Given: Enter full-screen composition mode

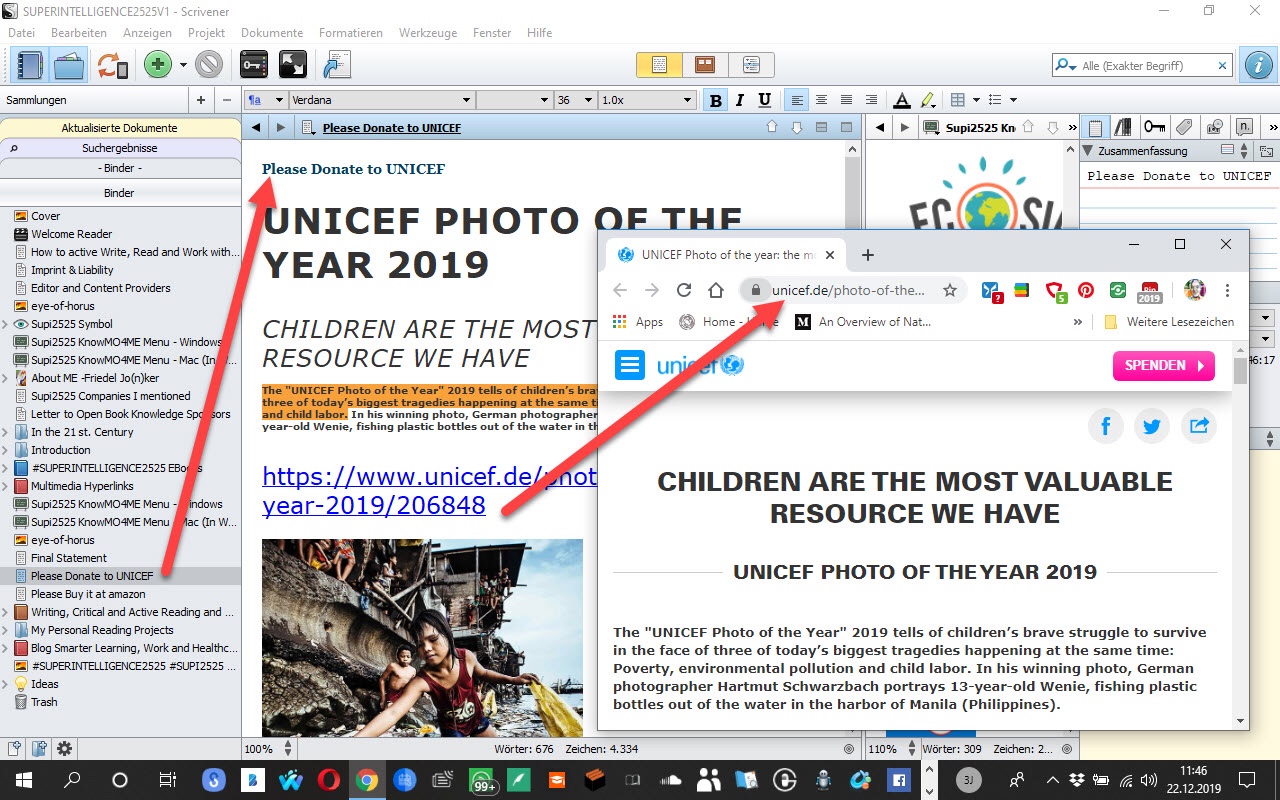Looking at the screenshot, I should pyautogui.click(x=292, y=65).
